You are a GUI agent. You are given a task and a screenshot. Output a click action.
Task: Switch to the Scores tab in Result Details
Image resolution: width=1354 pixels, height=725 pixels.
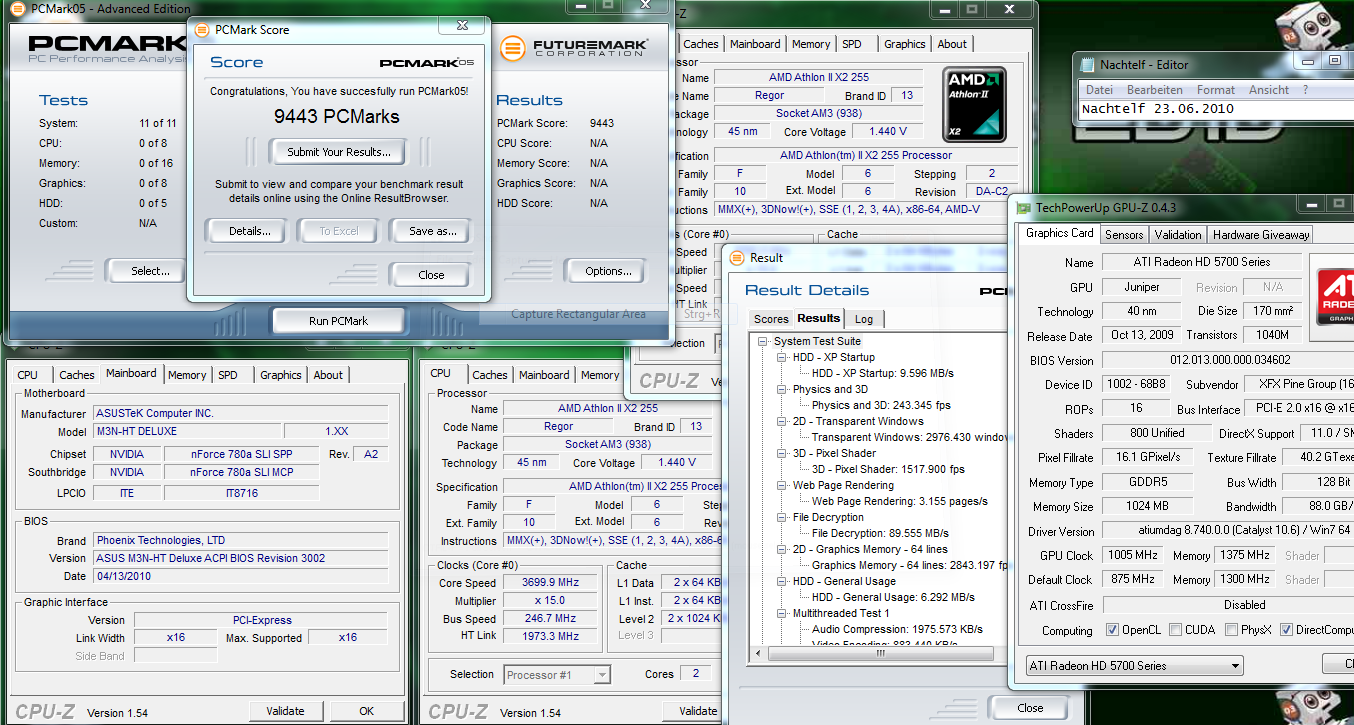click(x=771, y=319)
